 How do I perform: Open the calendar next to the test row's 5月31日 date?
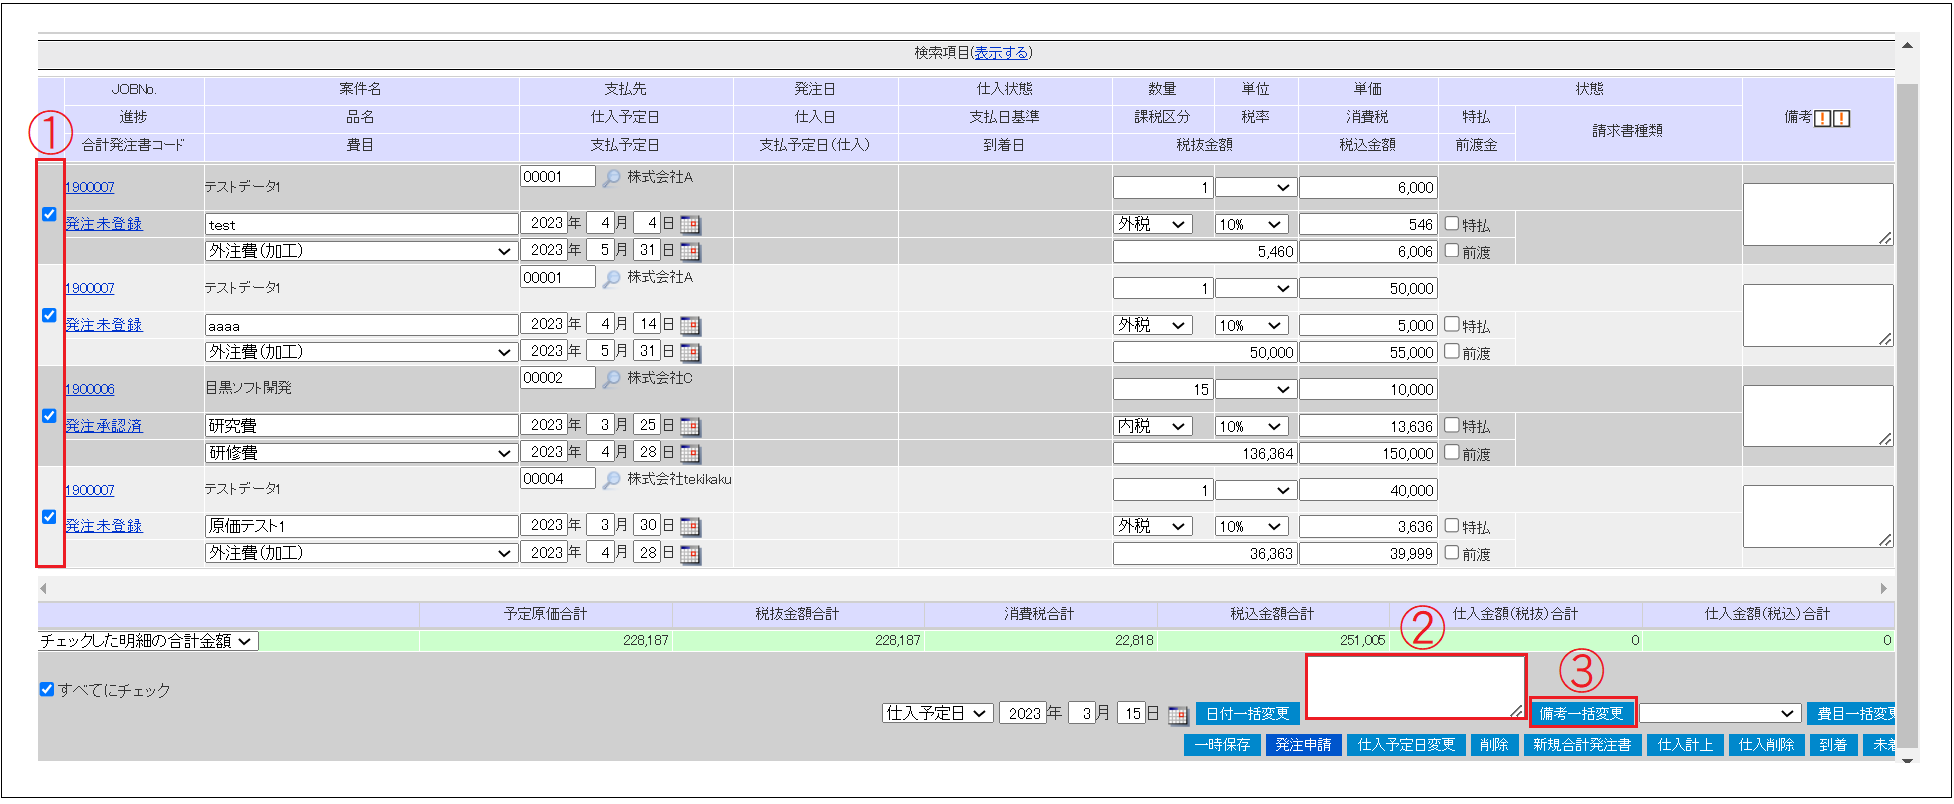tap(690, 251)
